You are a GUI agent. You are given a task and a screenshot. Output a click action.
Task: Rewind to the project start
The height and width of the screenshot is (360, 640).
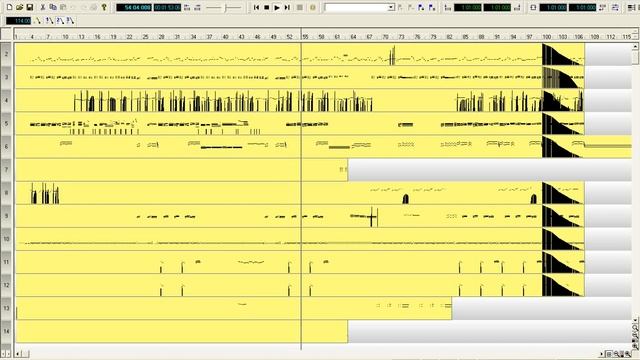(256, 7)
